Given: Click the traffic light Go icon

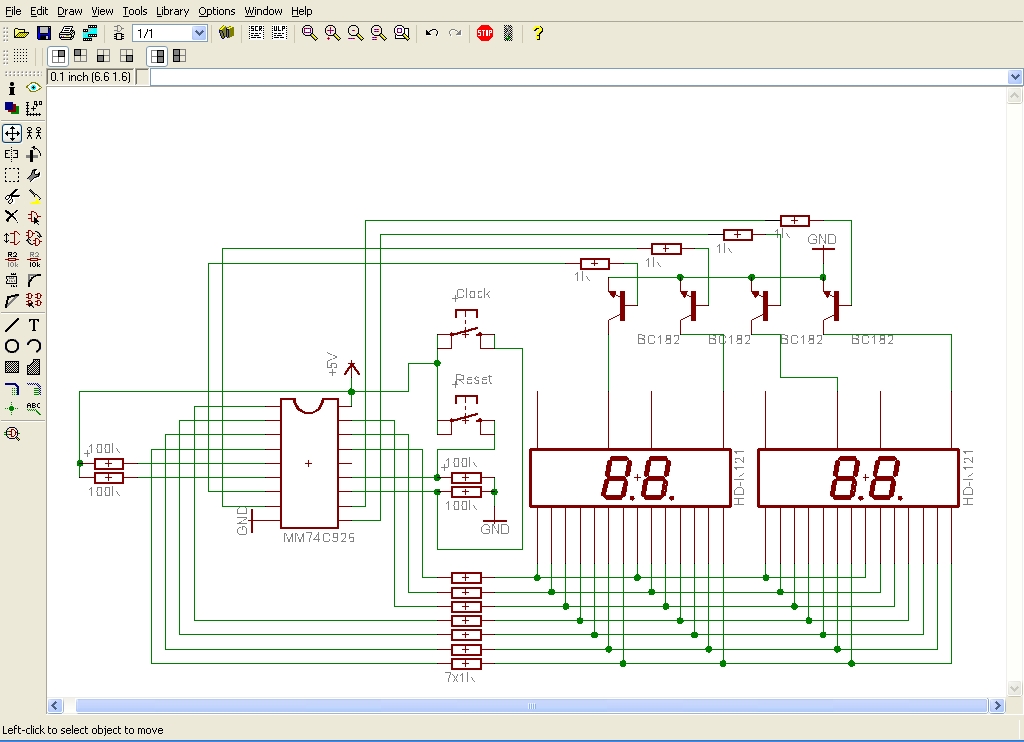Looking at the screenshot, I should pyautogui.click(x=508, y=33).
